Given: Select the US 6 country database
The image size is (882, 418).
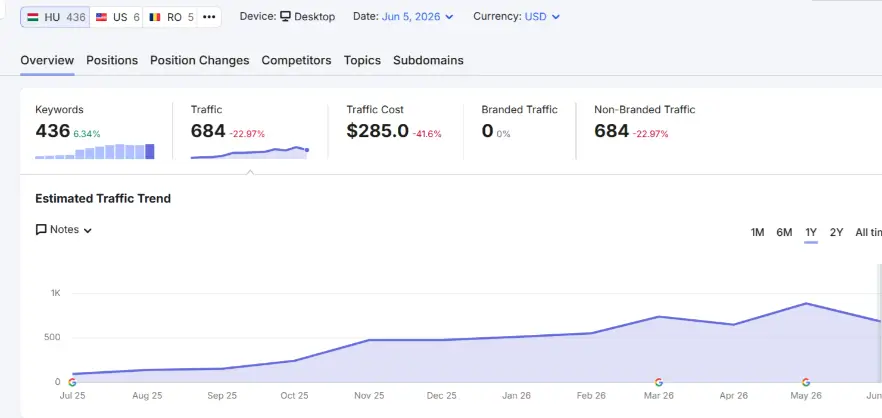Looking at the screenshot, I should tap(117, 17).
